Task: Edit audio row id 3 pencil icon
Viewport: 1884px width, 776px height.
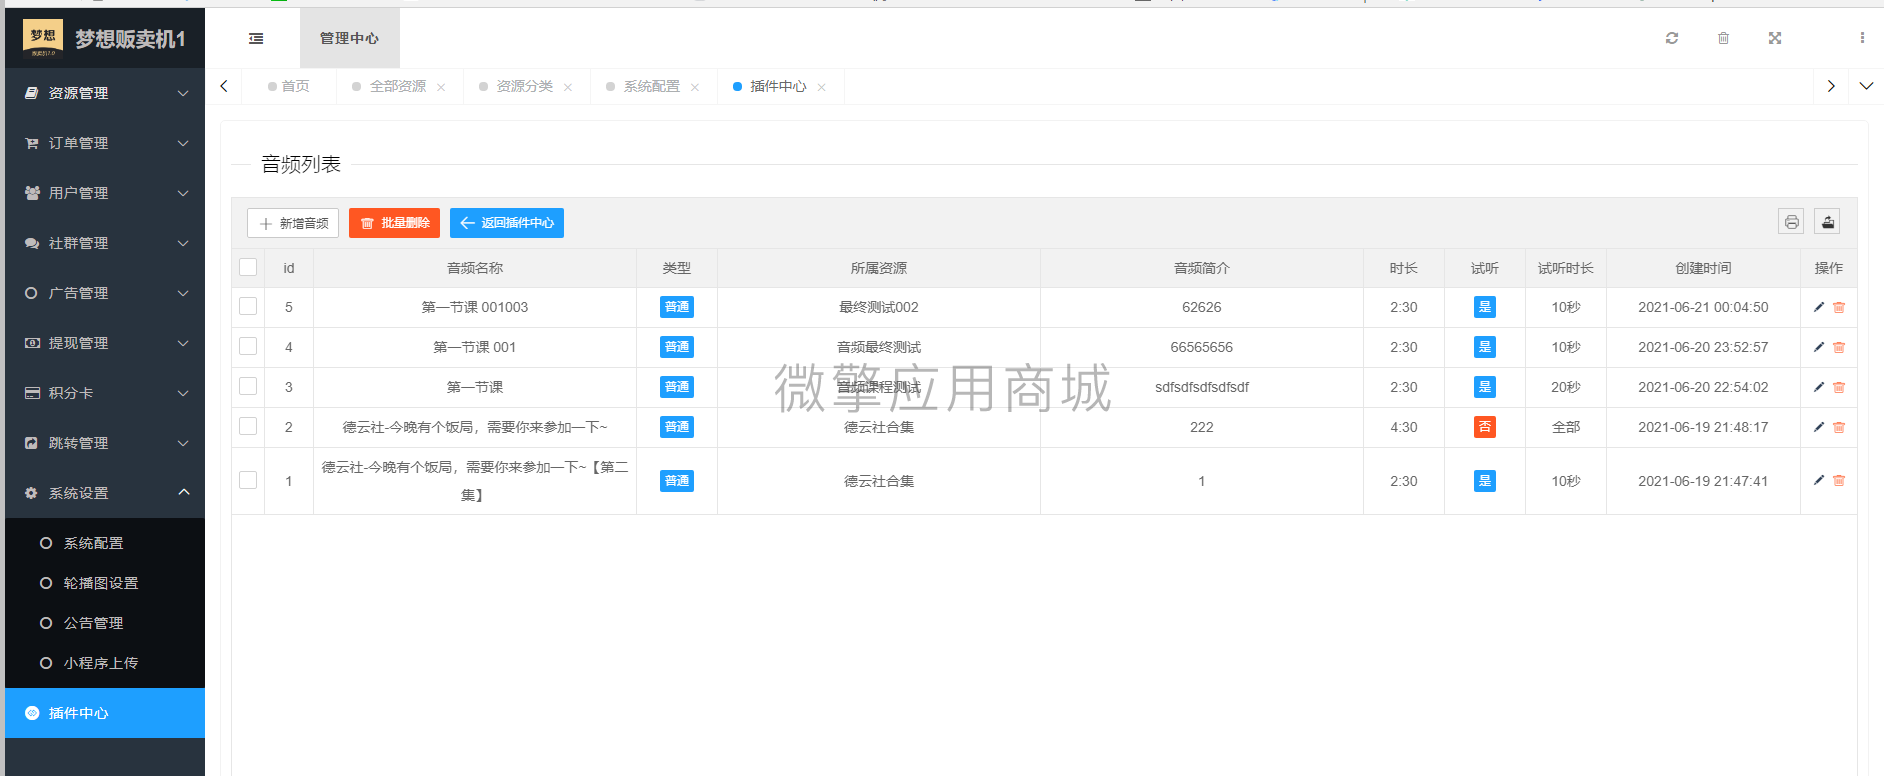Action: (x=1819, y=387)
